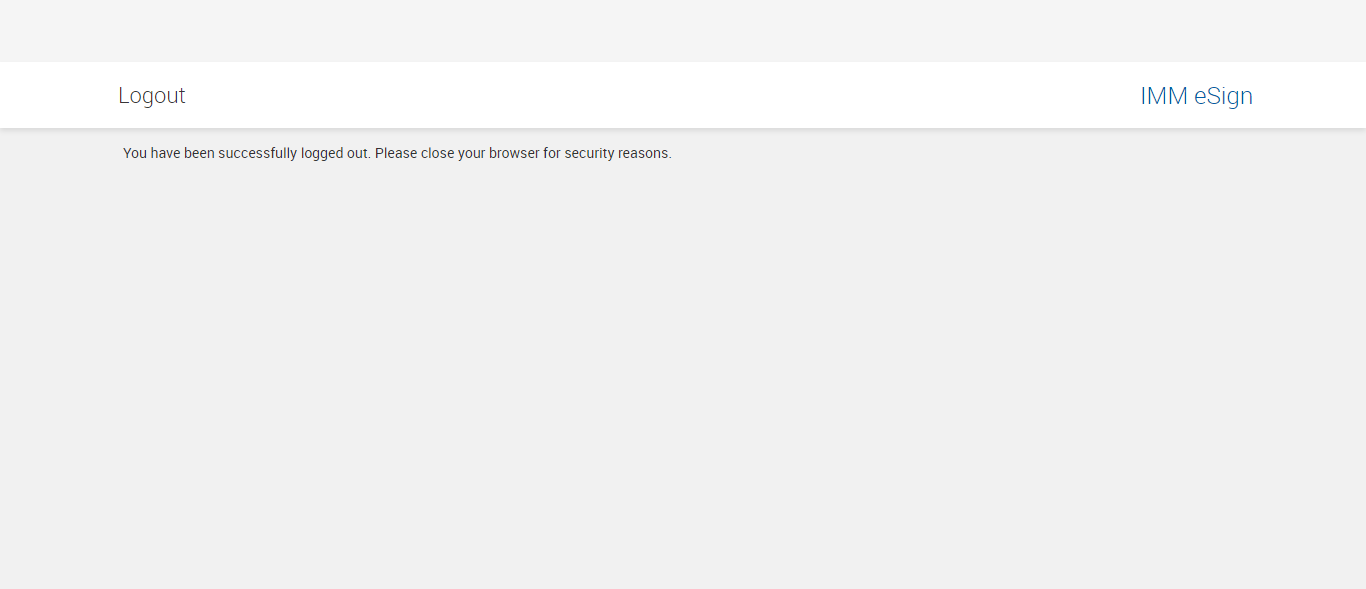The image size is (1366, 589).
Task: Click the phrase "logged out" in the message
Action: point(336,154)
